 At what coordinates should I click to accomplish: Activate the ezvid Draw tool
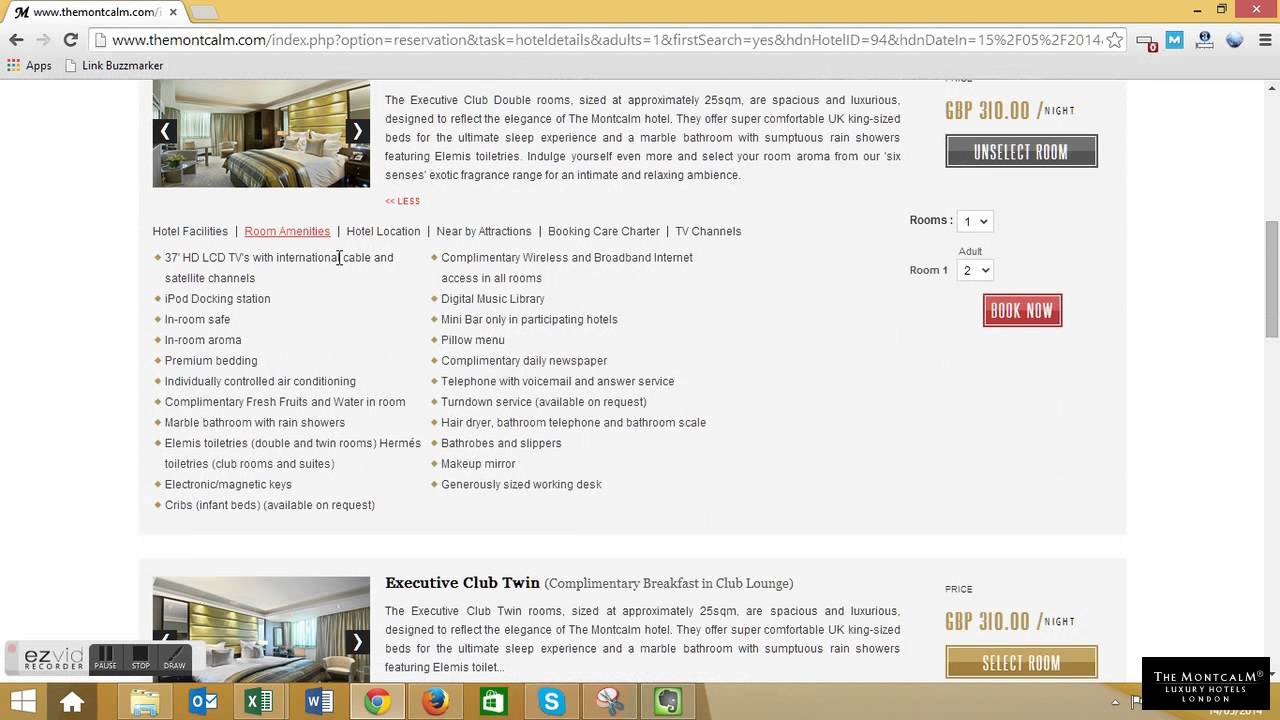[174, 658]
